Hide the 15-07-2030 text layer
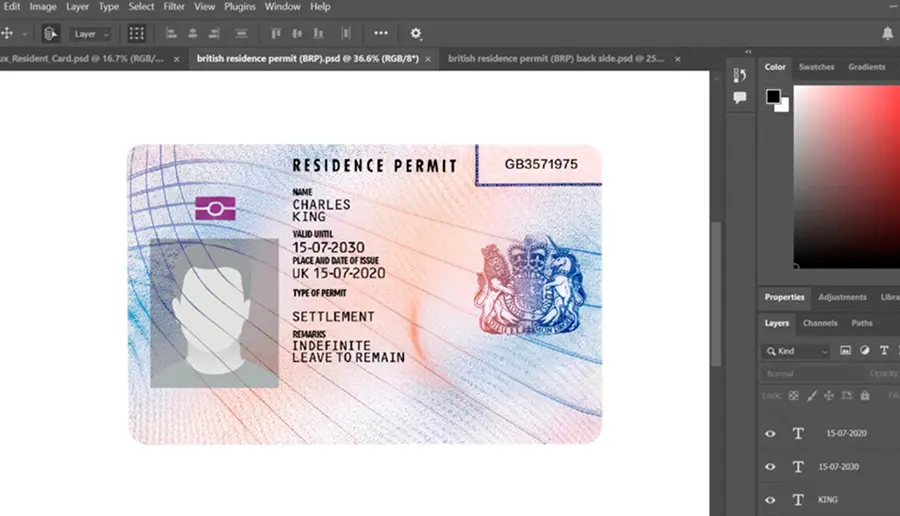Viewport: 900px width, 516px height. 770,467
